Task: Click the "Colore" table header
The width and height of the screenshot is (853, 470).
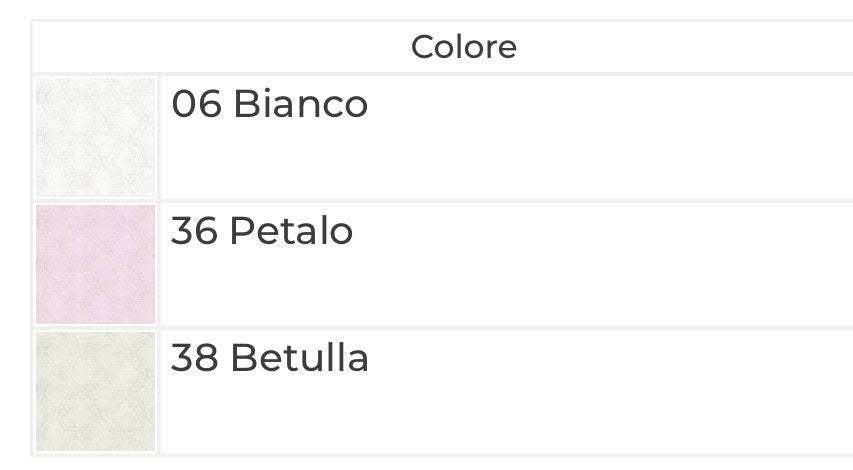Action: [464, 47]
